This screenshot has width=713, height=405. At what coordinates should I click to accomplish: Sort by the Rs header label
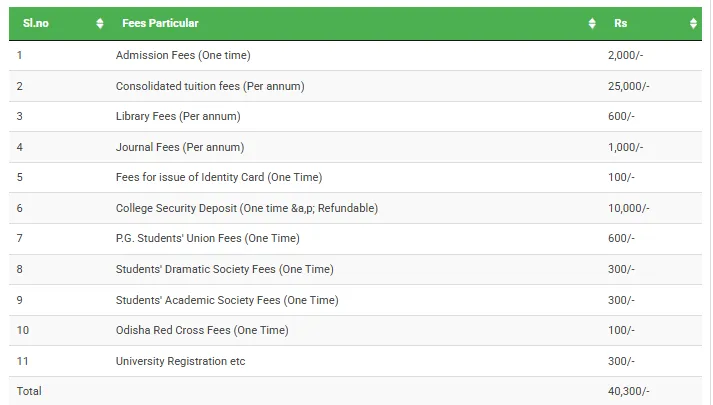620,23
